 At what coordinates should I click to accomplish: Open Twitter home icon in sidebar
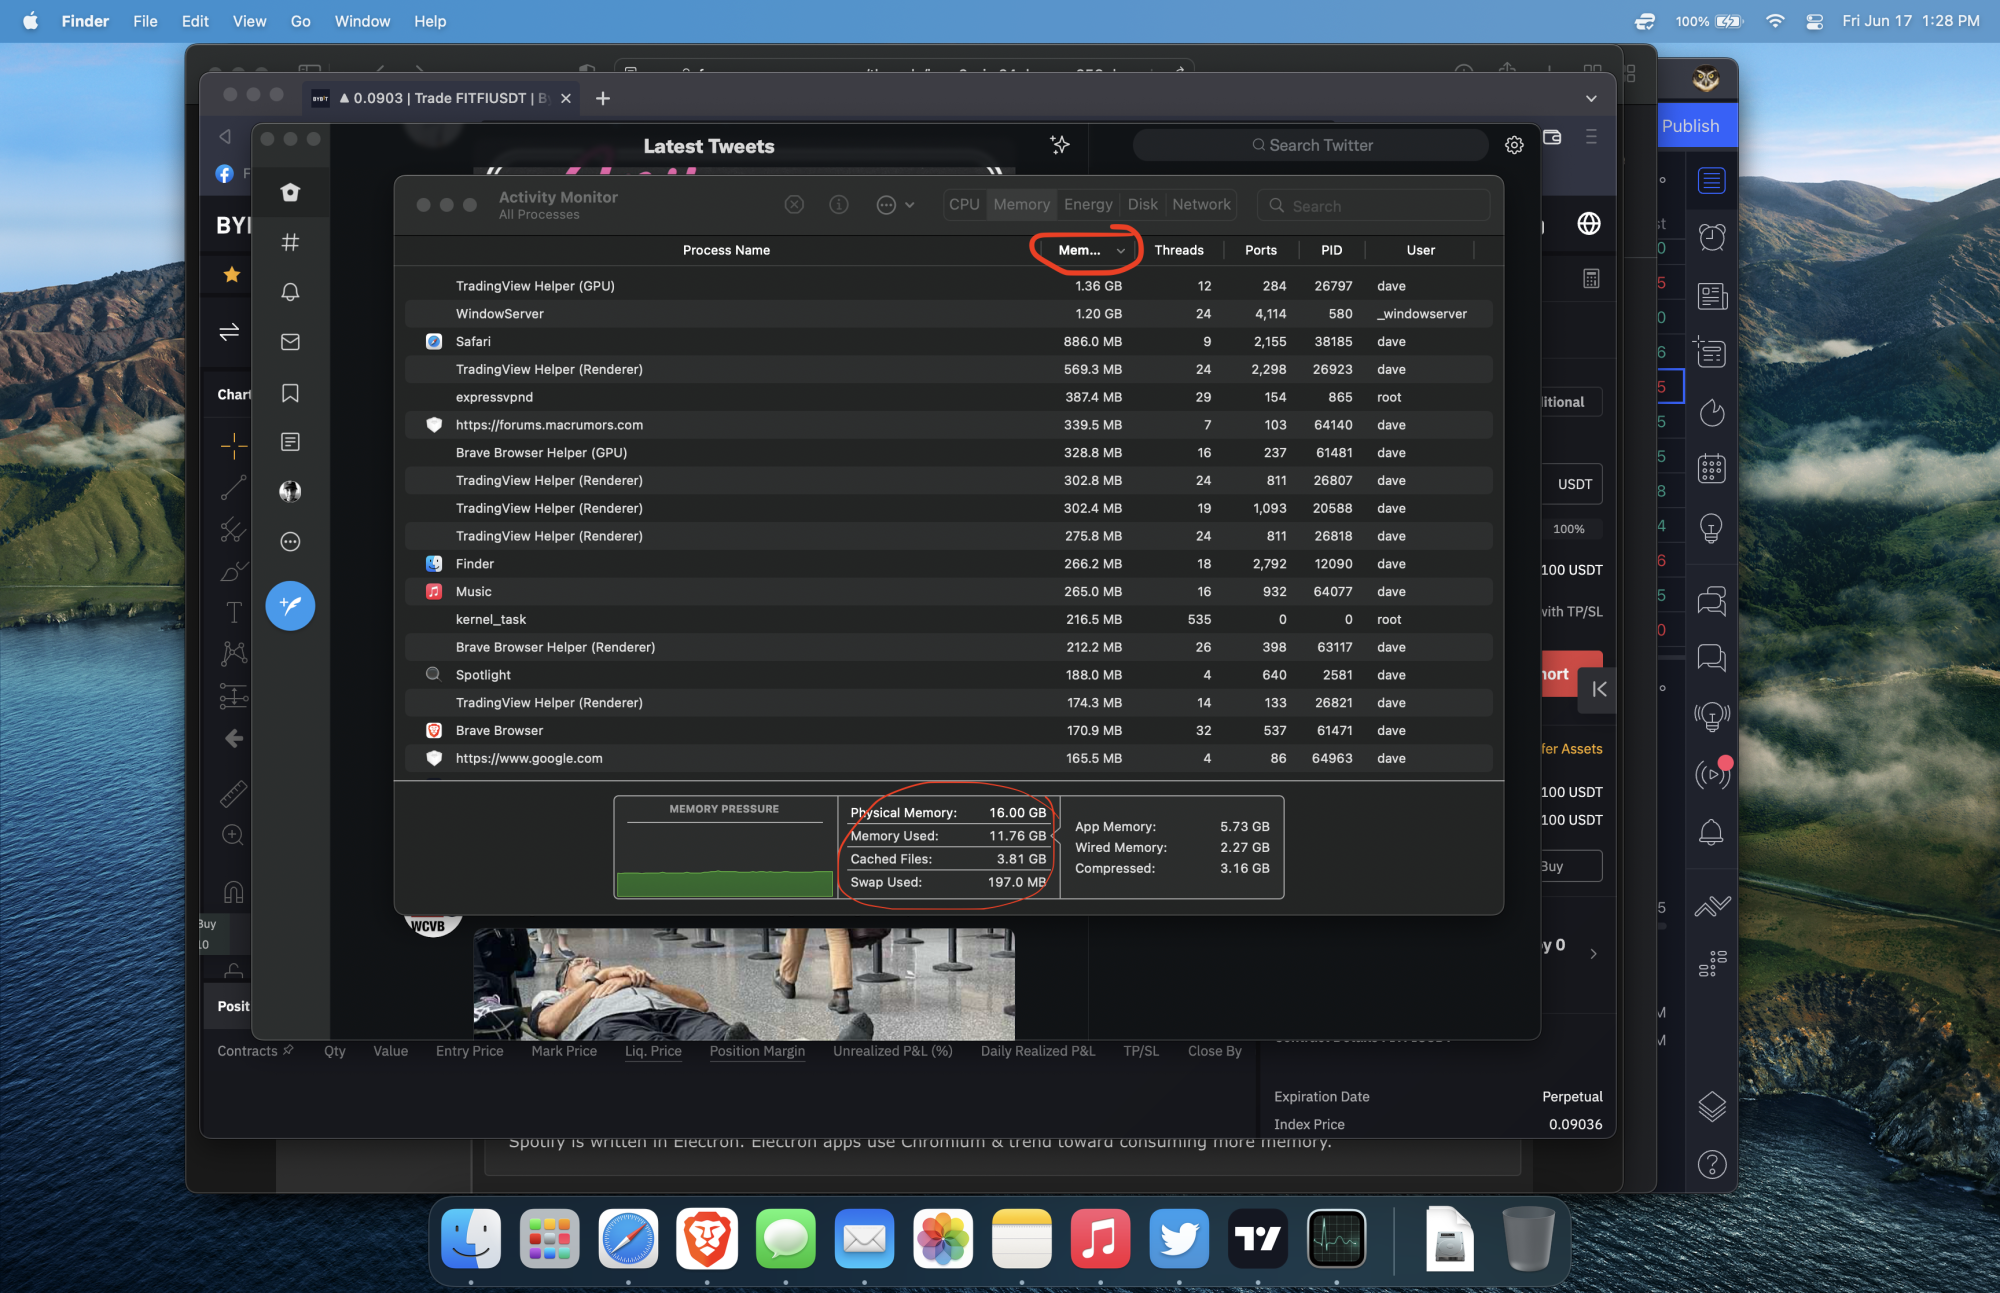(290, 192)
